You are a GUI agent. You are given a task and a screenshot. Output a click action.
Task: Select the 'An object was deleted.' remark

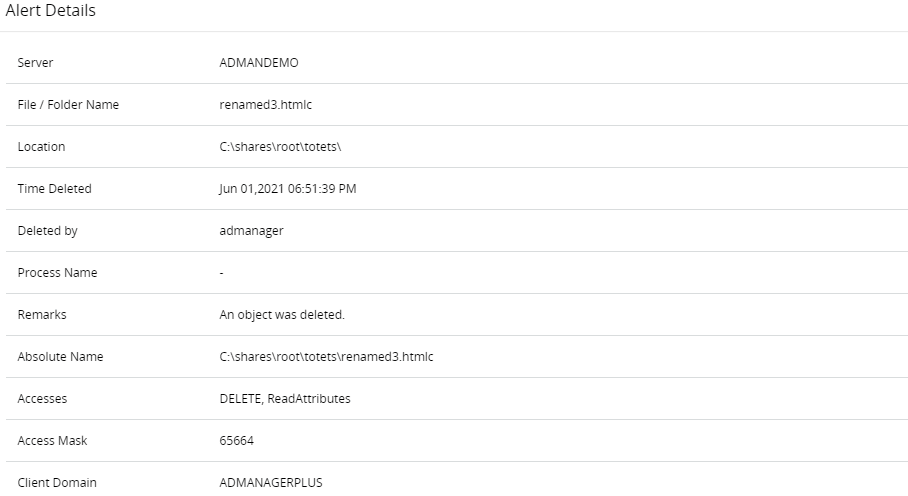[282, 315]
